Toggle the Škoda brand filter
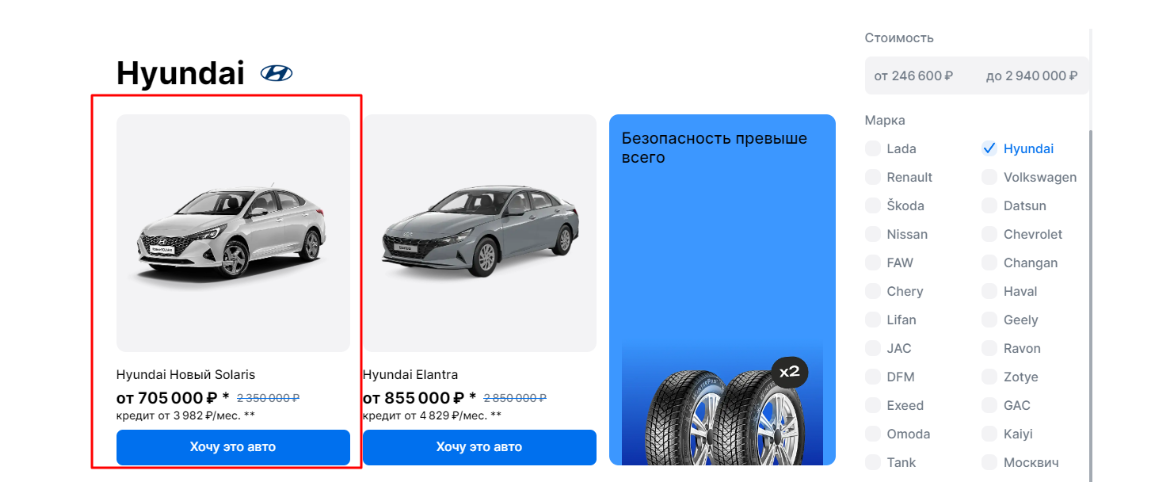 pyautogui.click(x=872, y=205)
